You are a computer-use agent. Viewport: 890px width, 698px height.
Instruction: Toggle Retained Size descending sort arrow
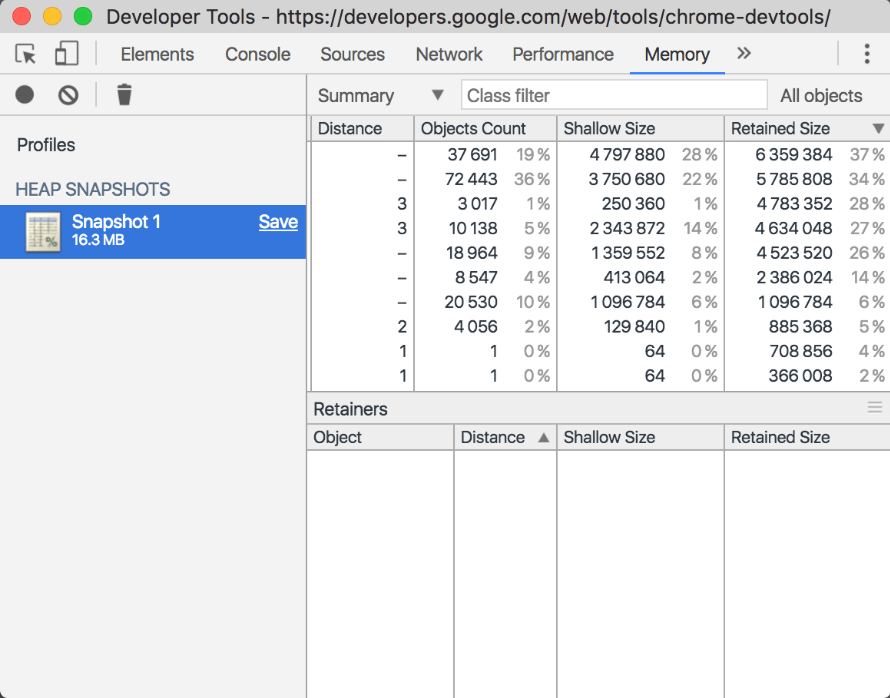point(878,129)
